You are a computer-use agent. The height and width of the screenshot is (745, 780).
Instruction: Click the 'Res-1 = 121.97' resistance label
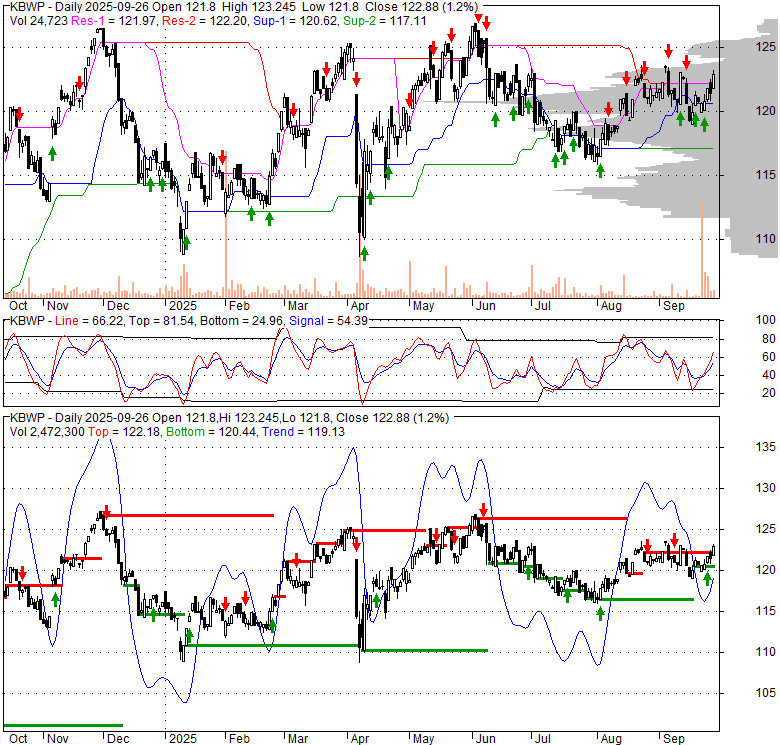tap(115, 21)
